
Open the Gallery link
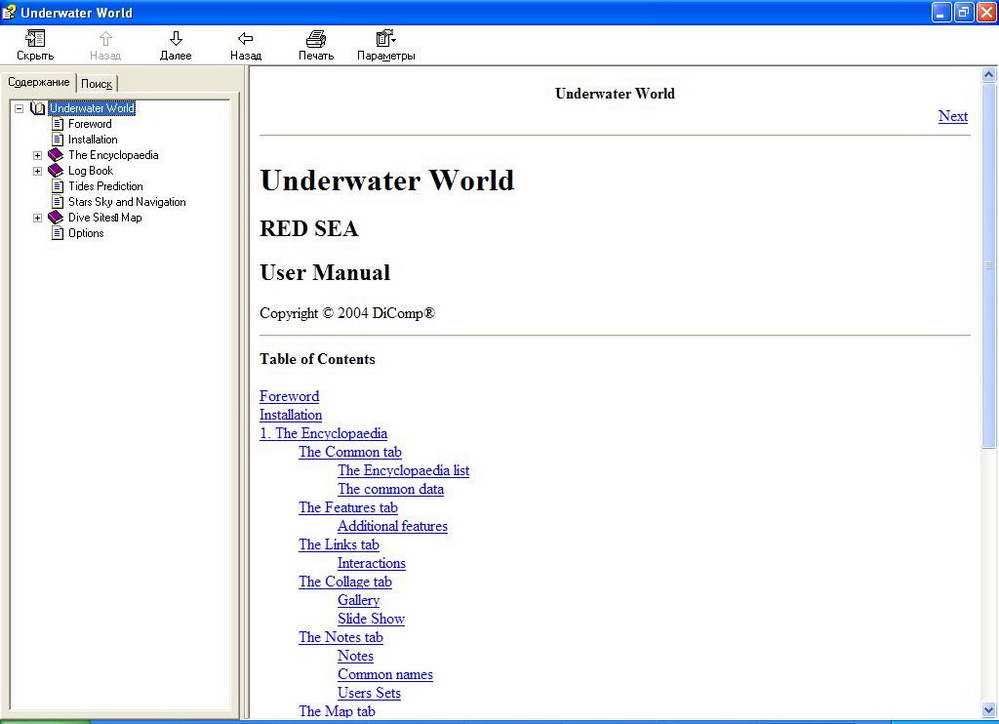(359, 600)
